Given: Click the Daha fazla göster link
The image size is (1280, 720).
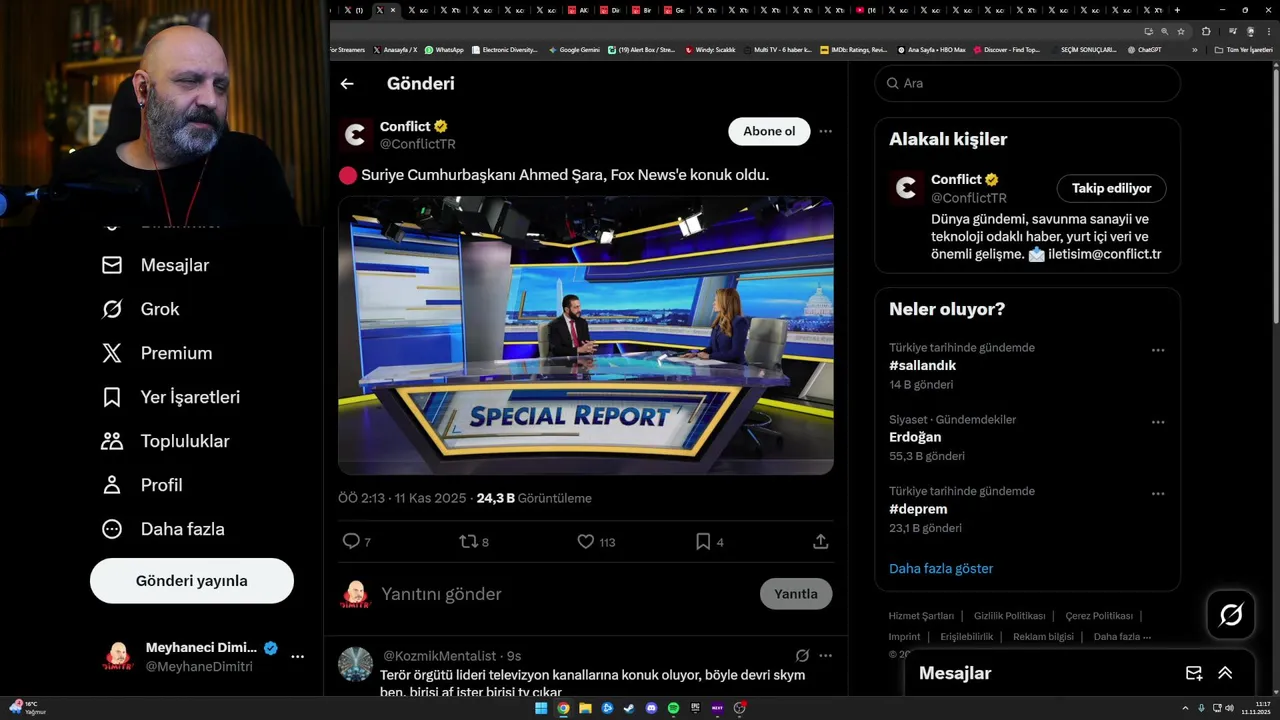Looking at the screenshot, I should pos(941,568).
